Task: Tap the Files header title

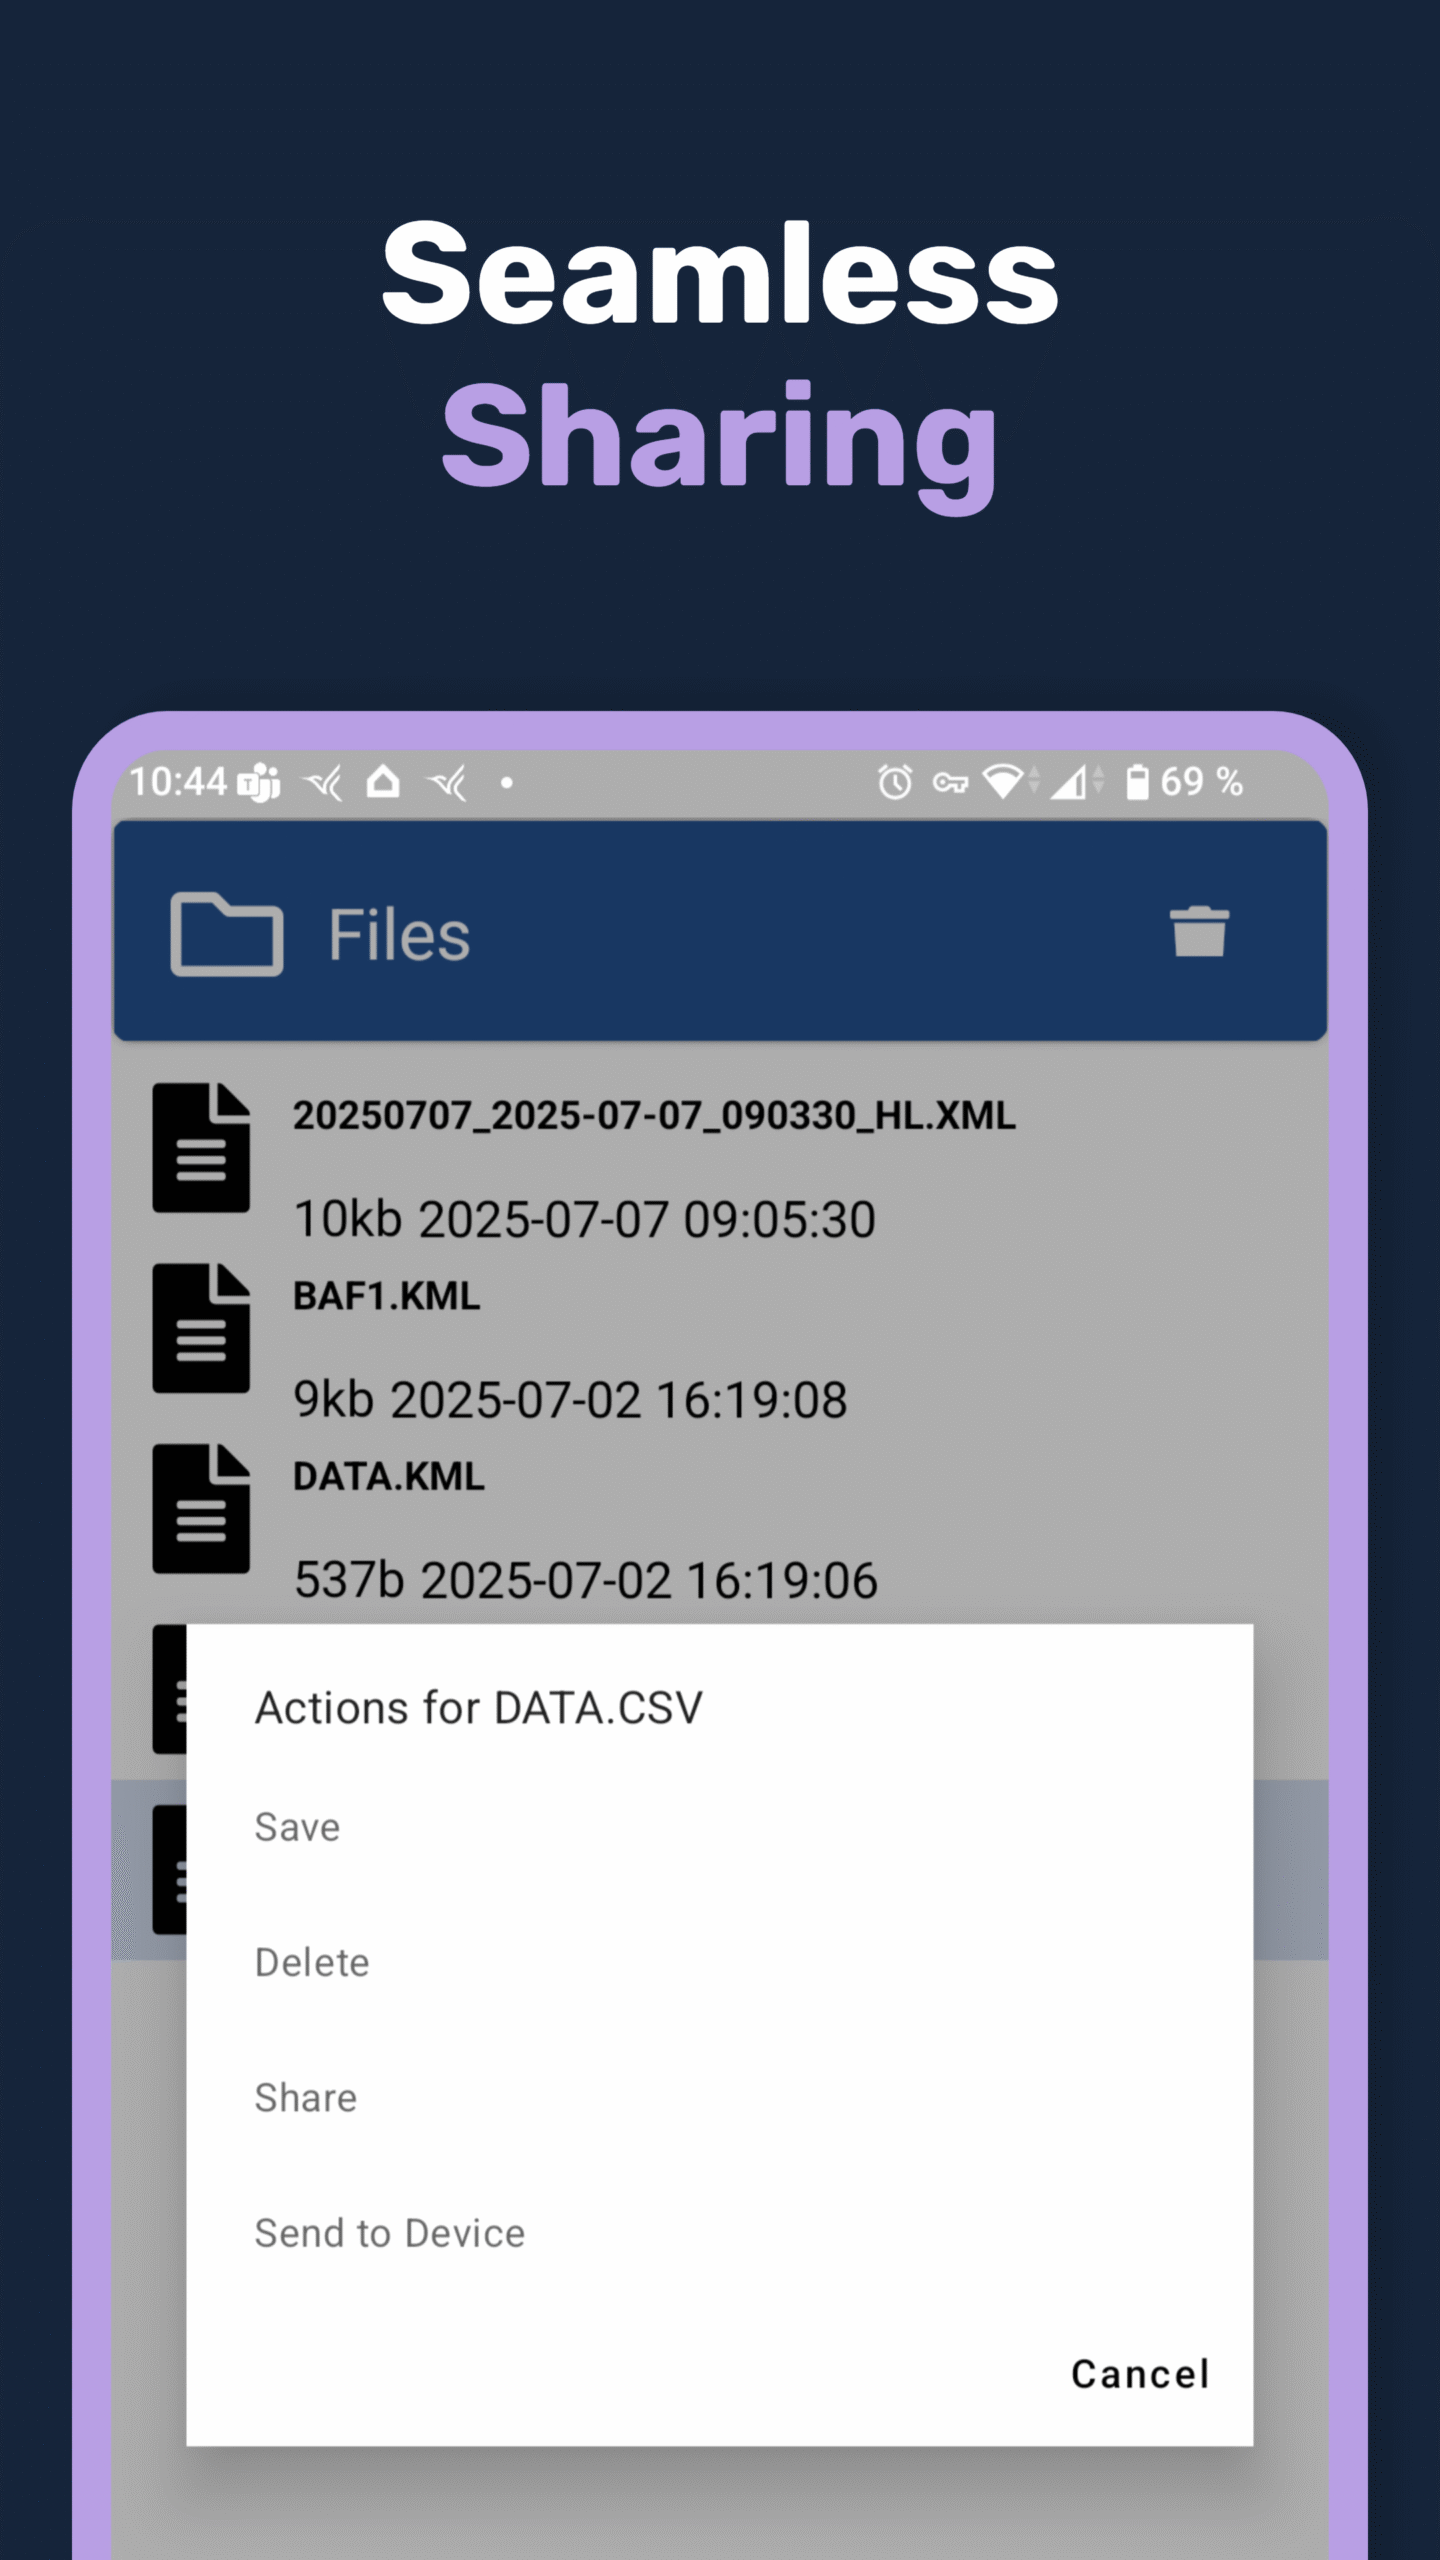Action: [399, 936]
